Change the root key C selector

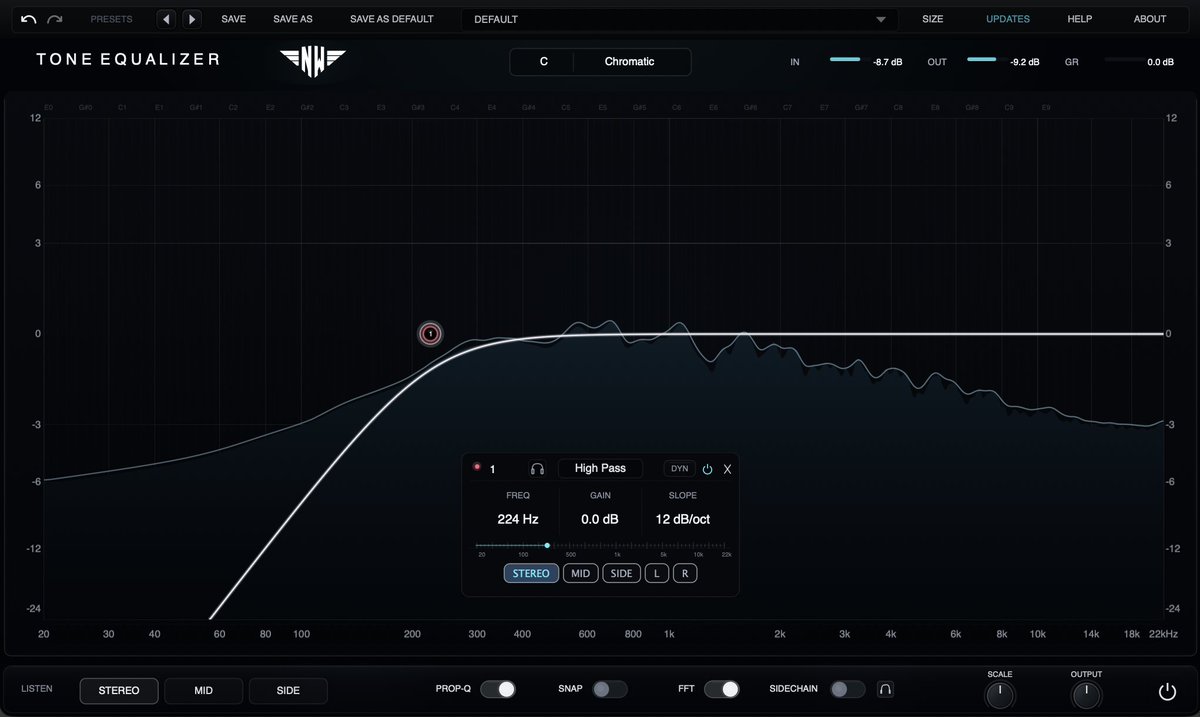coord(543,62)
